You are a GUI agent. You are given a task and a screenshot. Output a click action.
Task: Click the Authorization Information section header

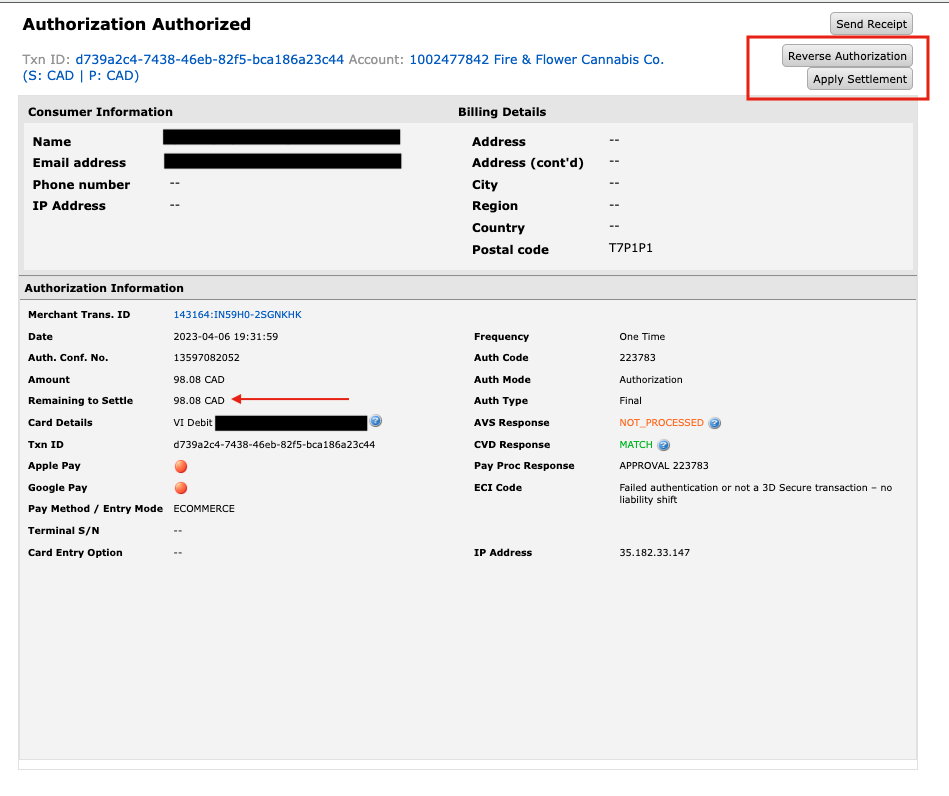tap(104, 288)
